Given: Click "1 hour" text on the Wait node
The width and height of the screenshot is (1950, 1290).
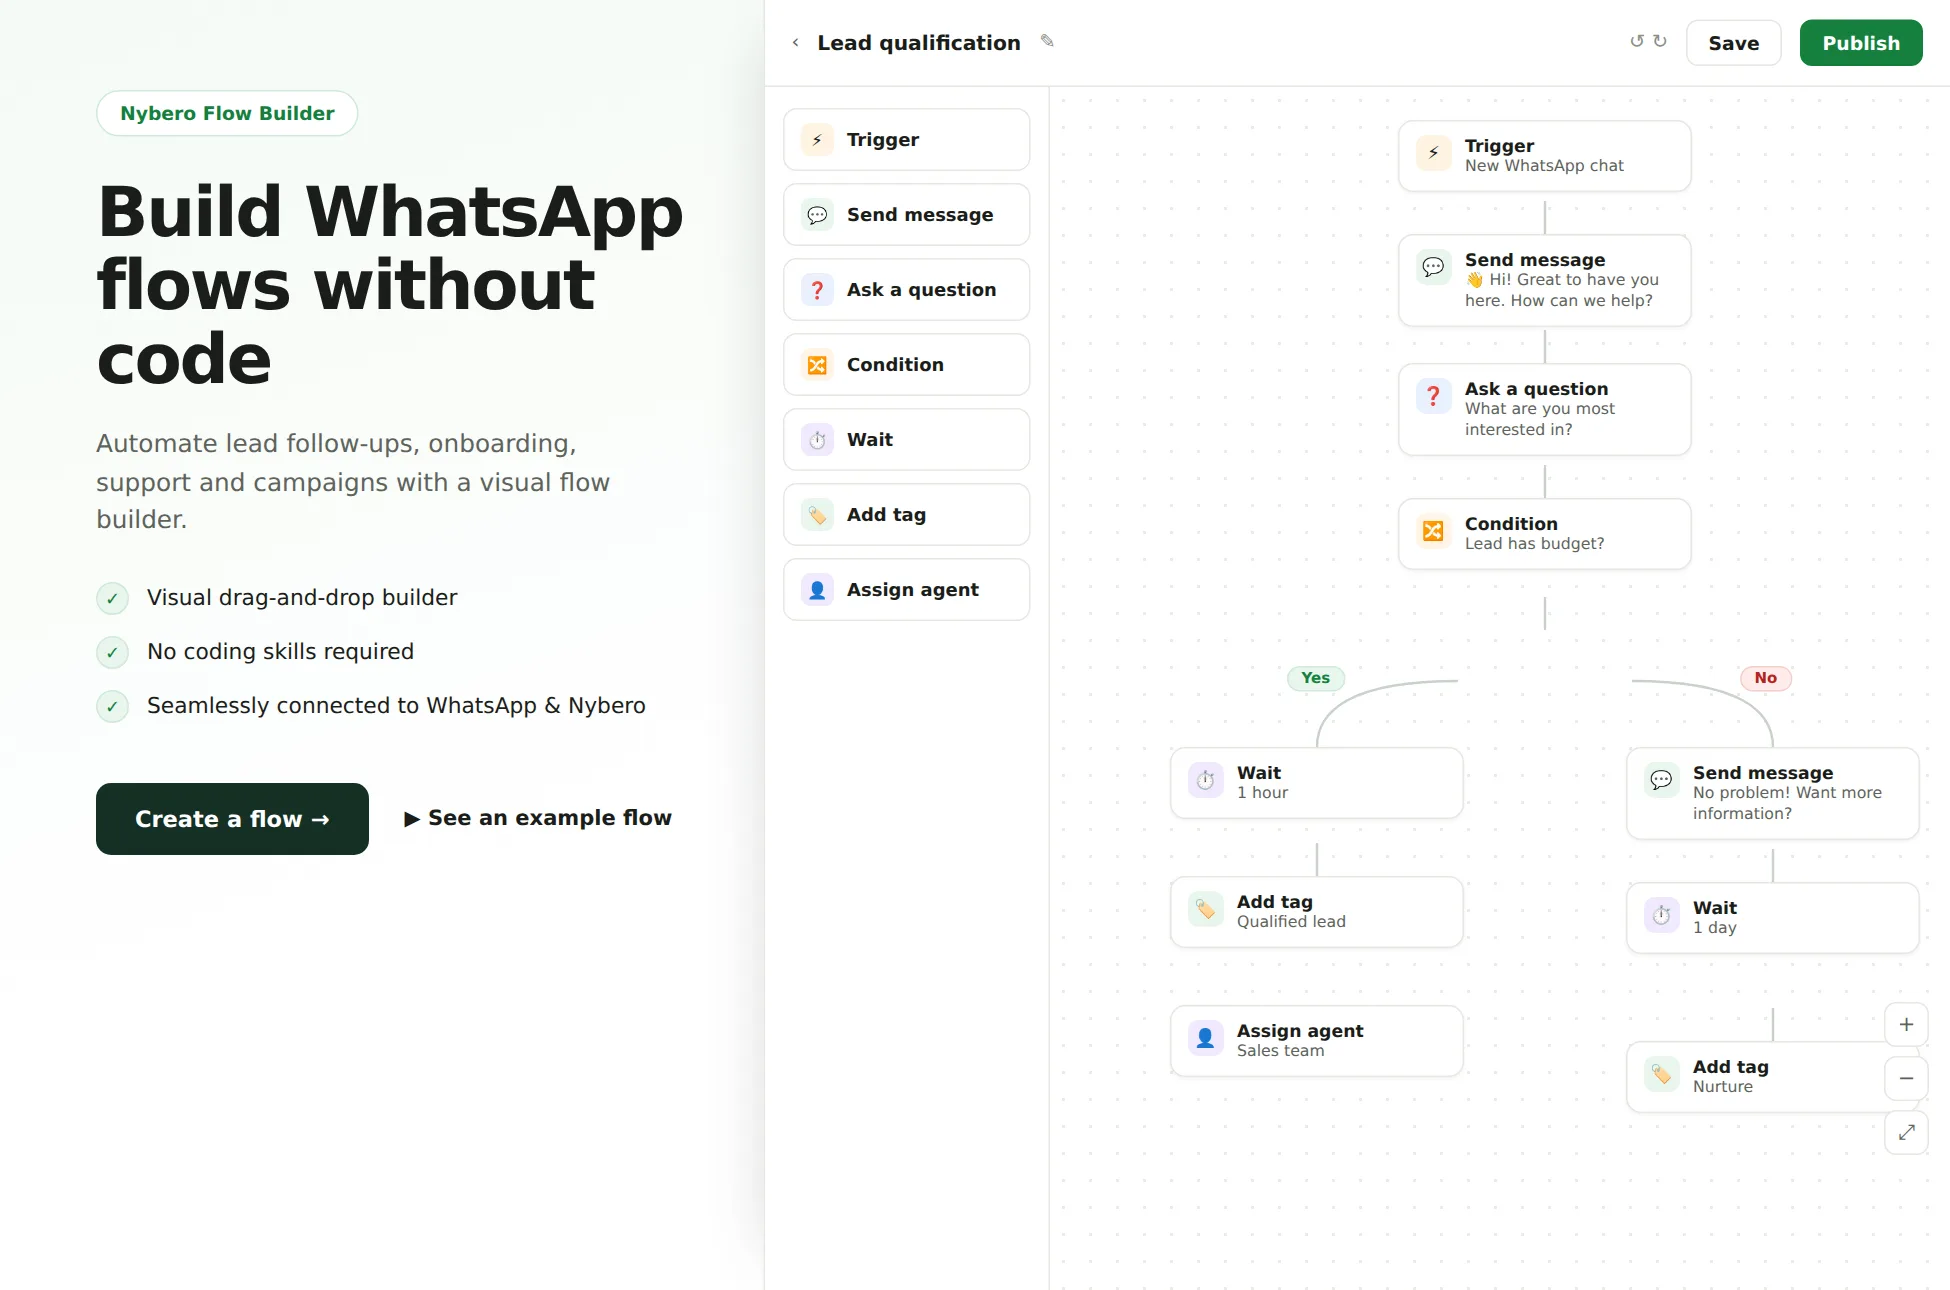Looking at the screenshot, I should 1262,793.
